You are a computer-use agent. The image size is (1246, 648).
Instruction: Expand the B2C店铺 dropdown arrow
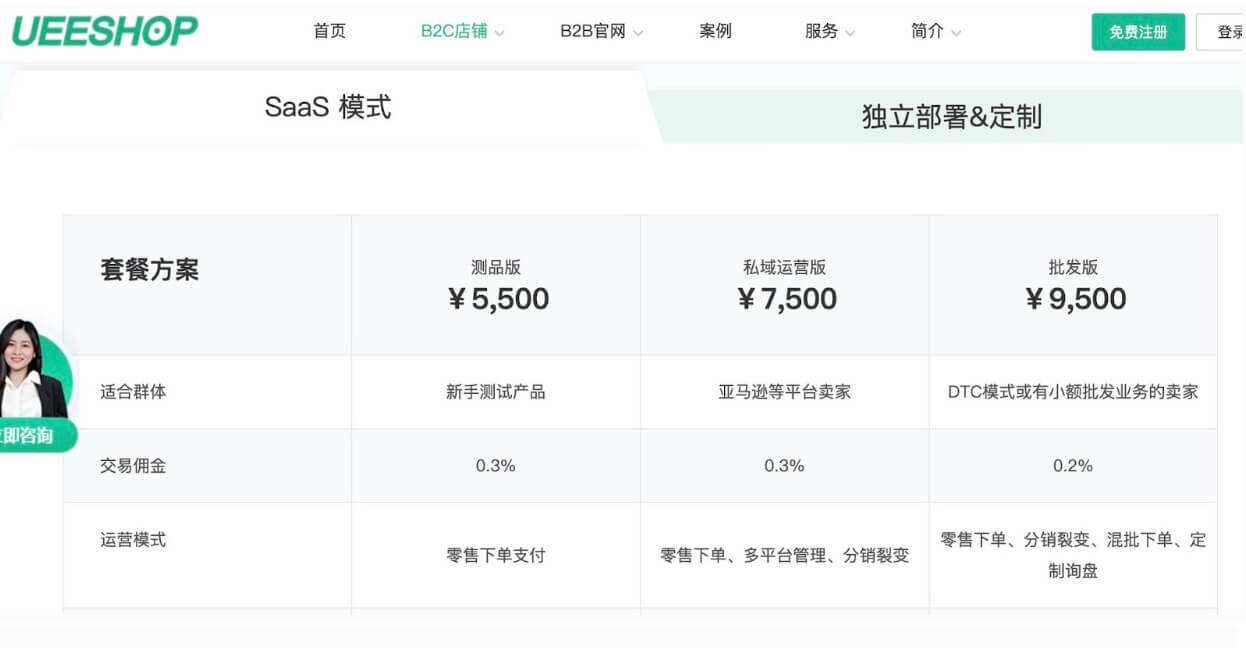click(499, 33)
